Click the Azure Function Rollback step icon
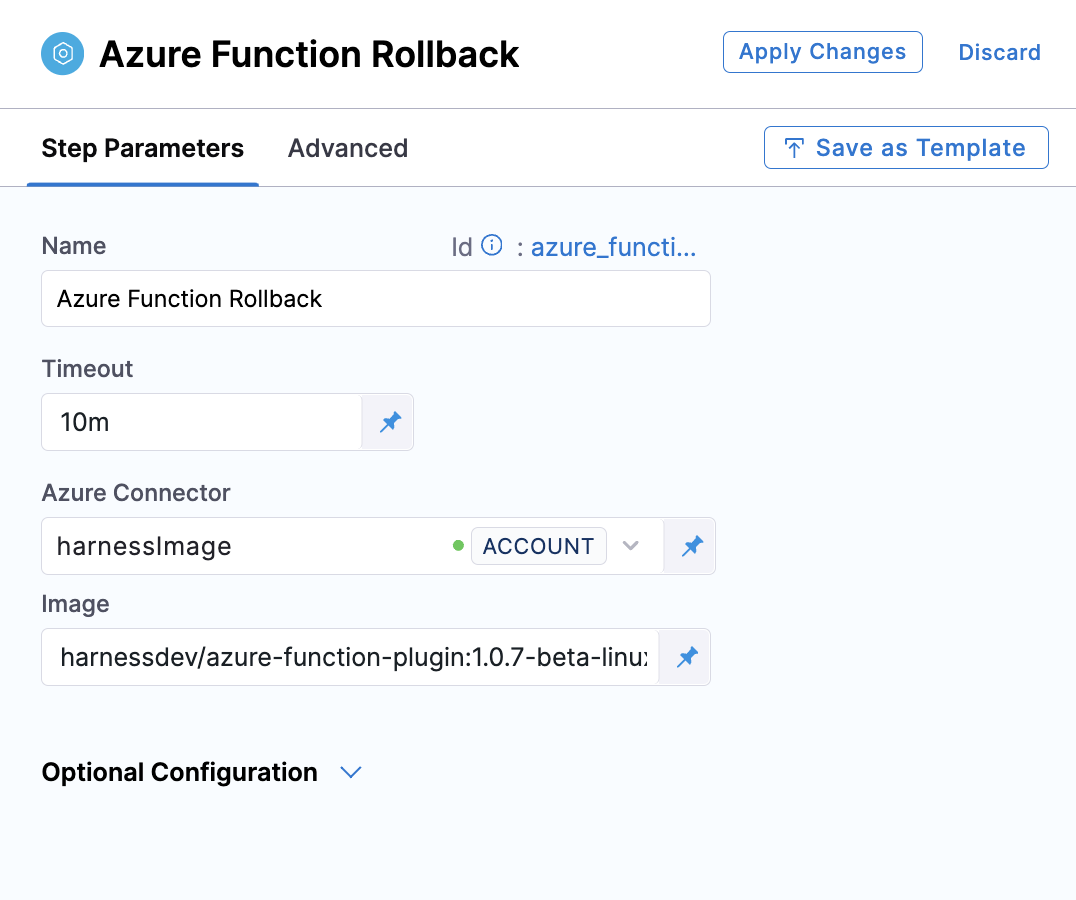This screenshot has height=900, width=1076. 62,53
